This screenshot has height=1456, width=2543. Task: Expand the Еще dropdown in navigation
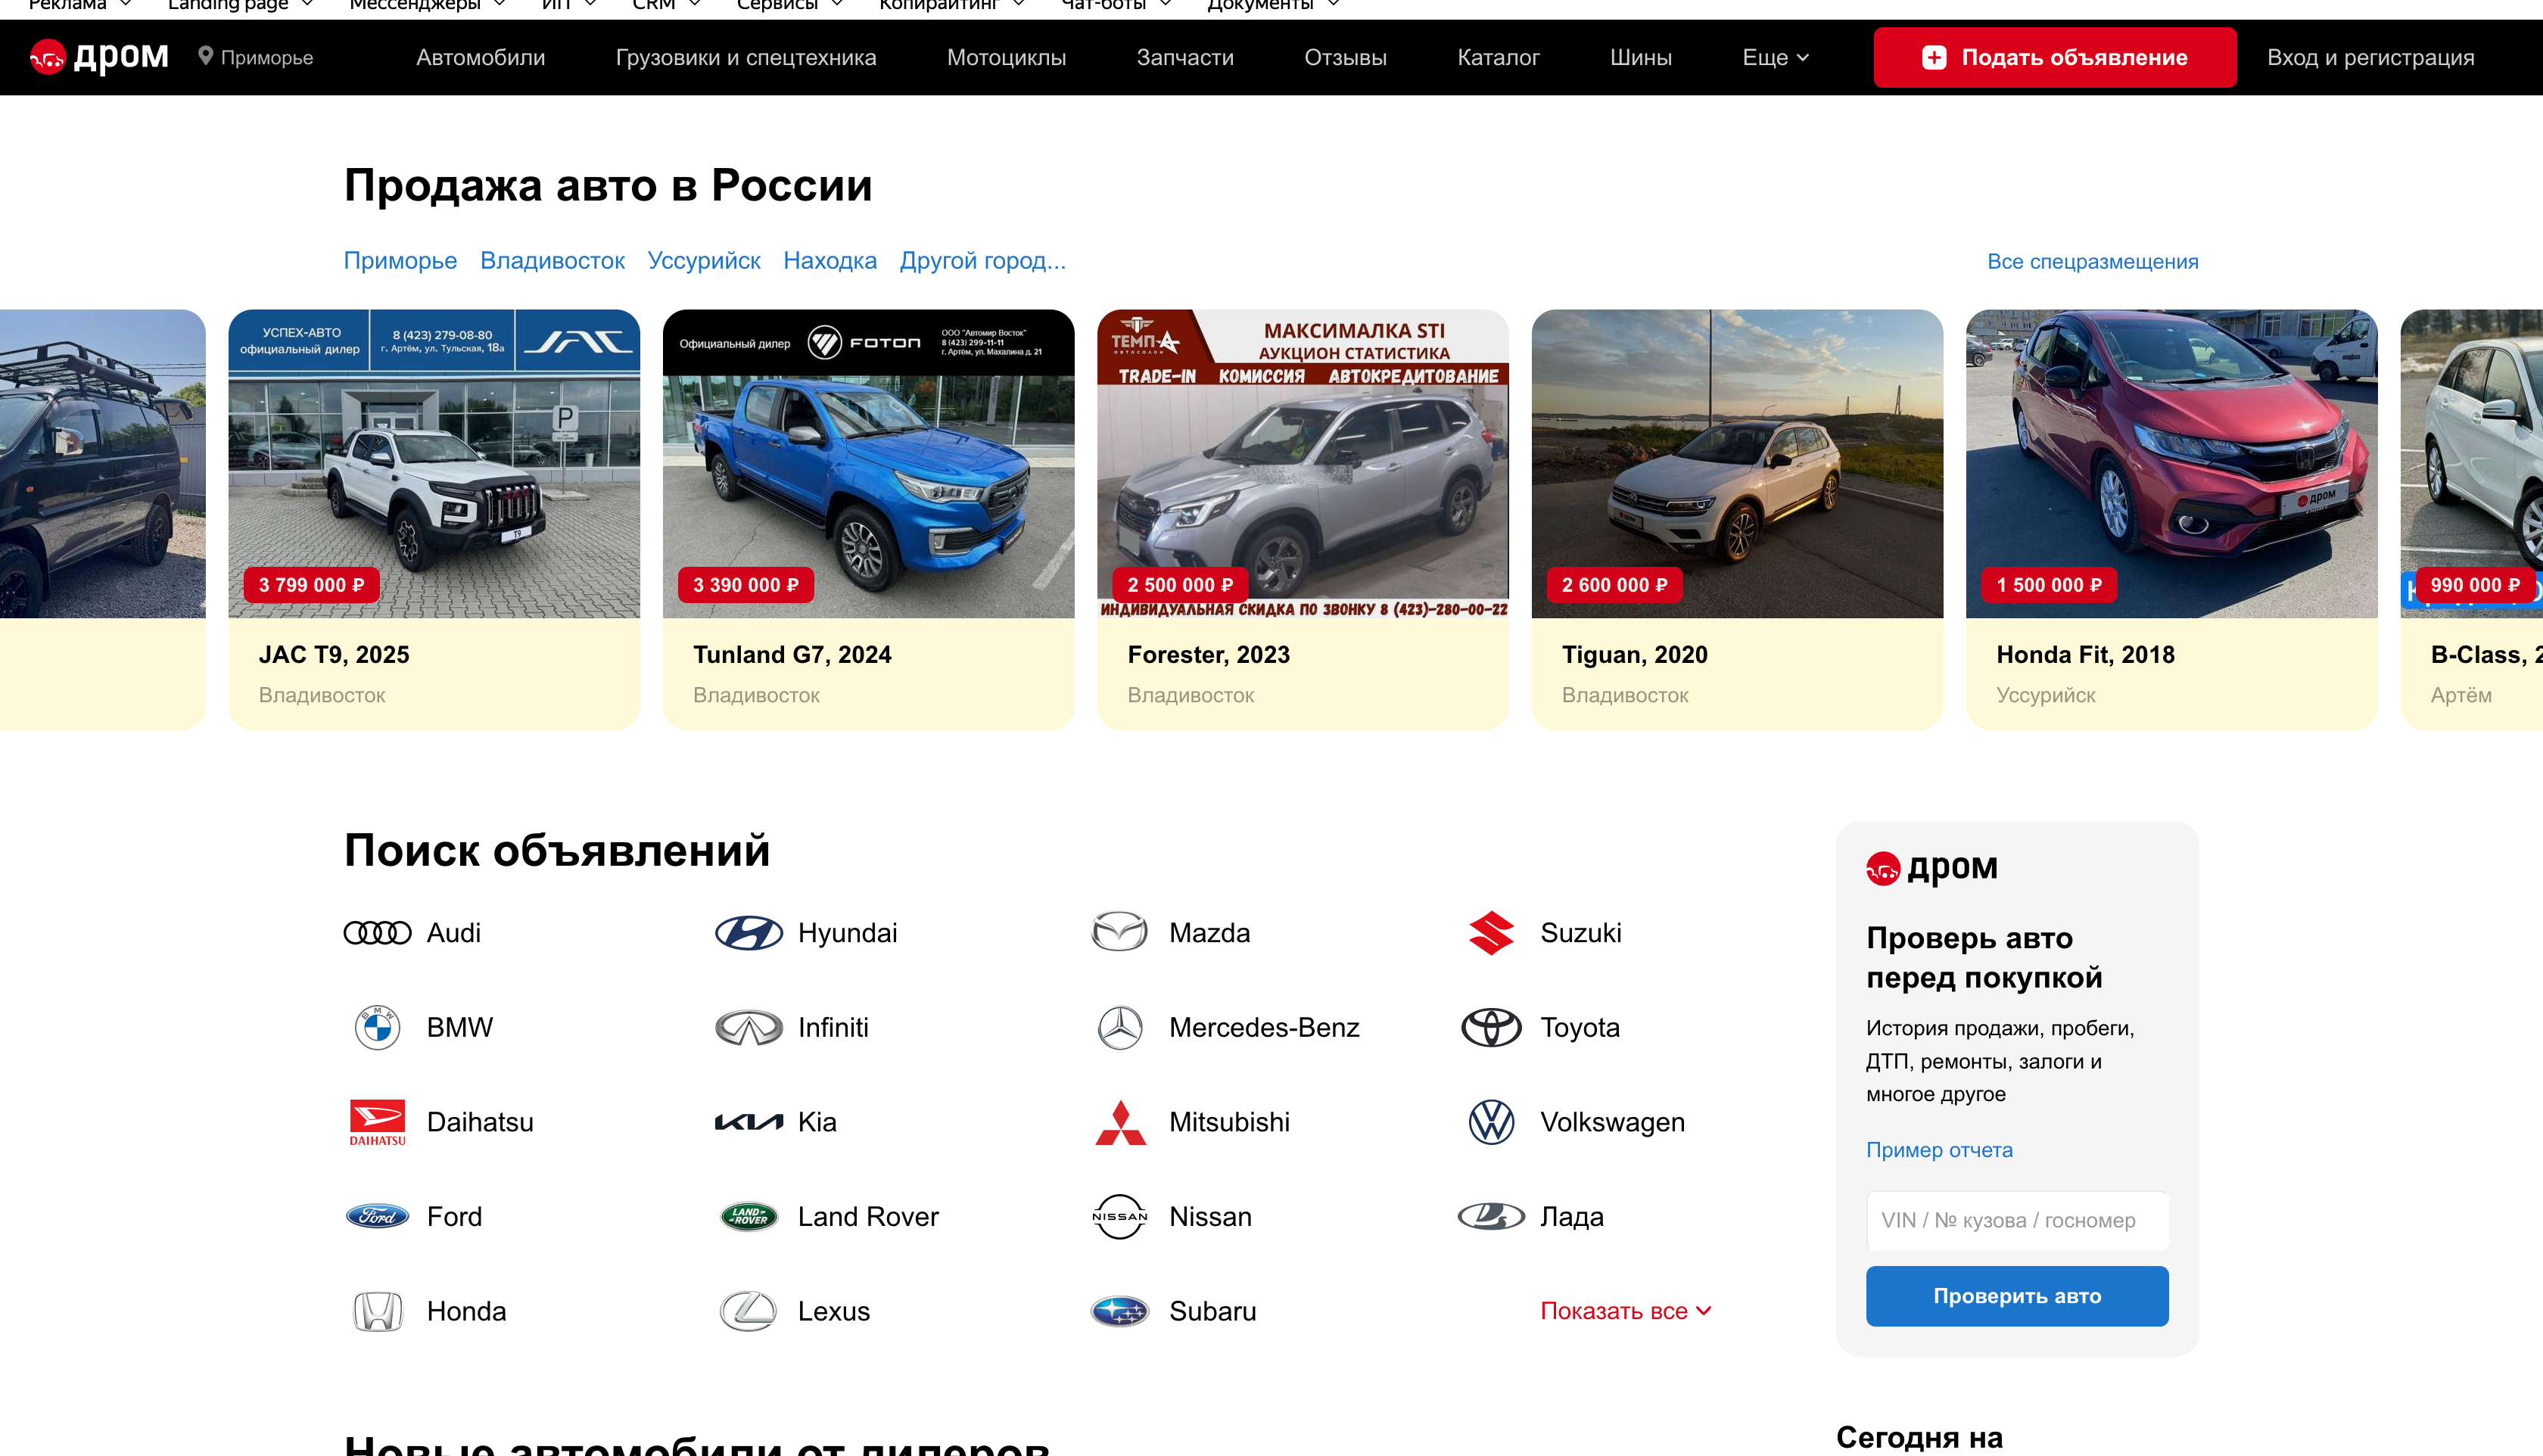(x=1775, y=57)
